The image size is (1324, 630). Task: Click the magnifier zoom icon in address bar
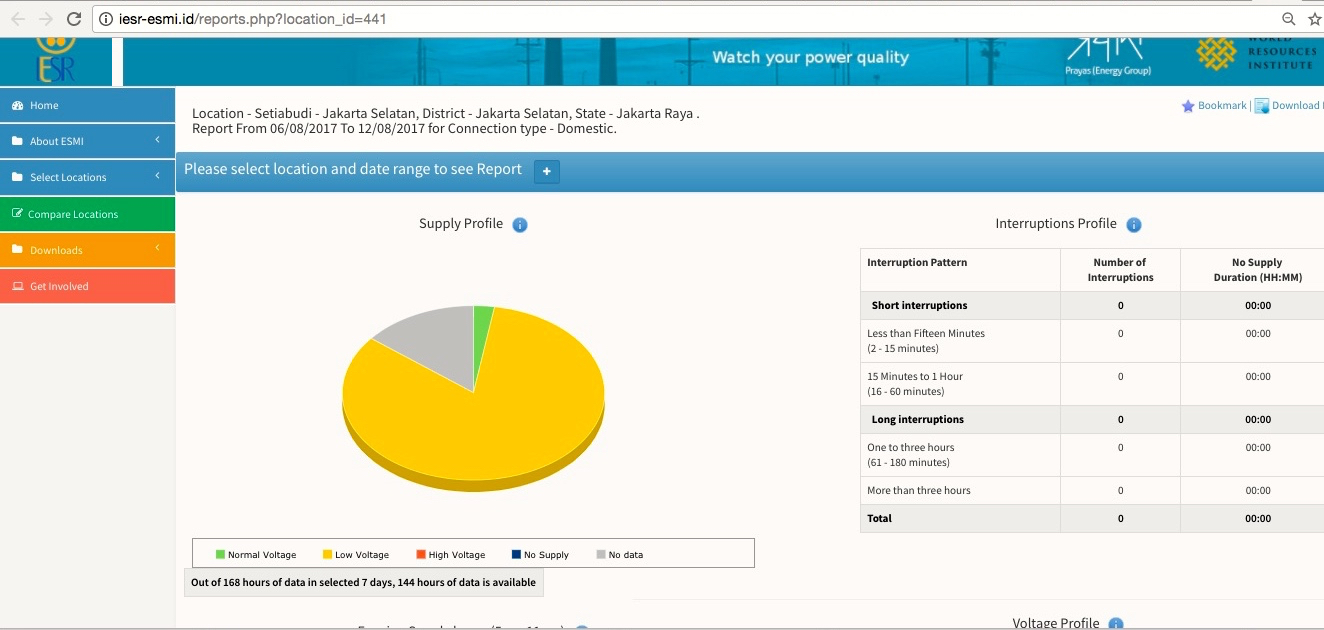click(1289, 19)
